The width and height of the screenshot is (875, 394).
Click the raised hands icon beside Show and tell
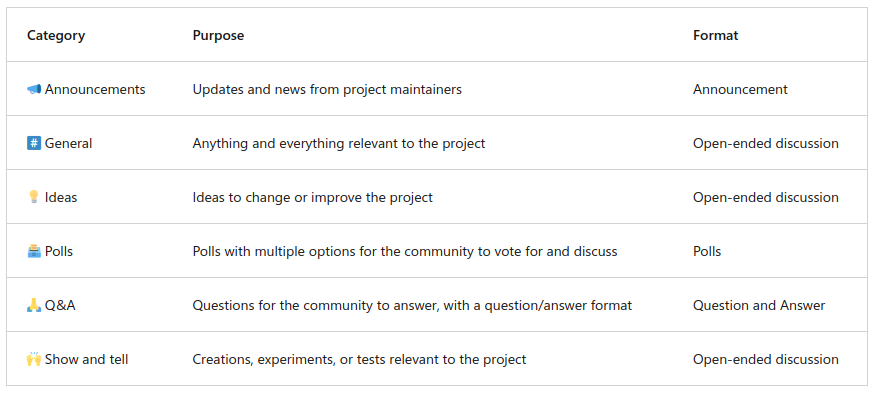34,359
